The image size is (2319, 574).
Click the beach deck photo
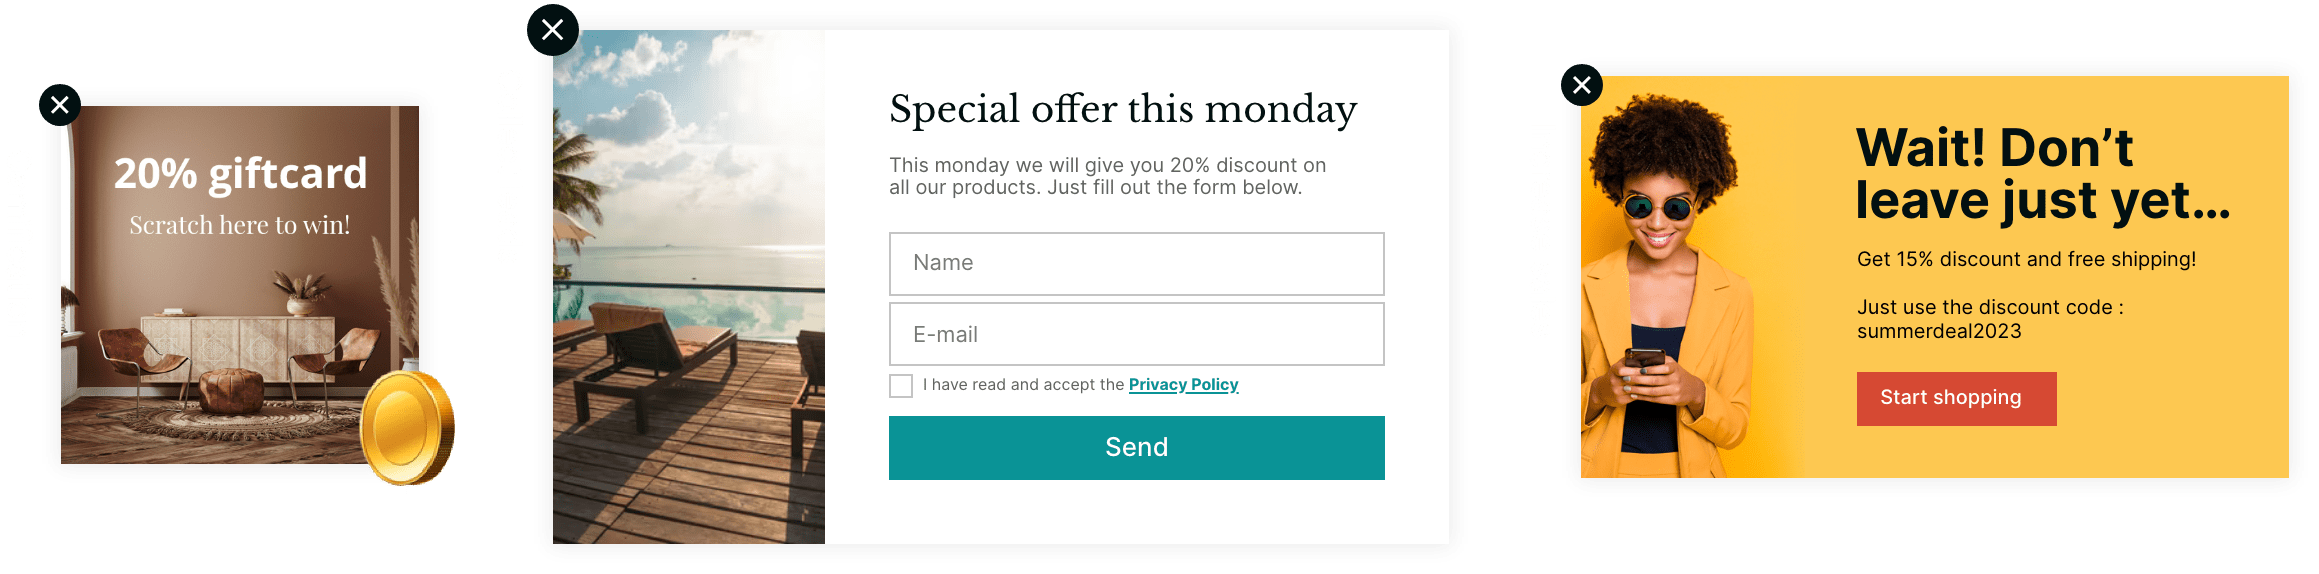pyautogui.click(x=688, y=290)
